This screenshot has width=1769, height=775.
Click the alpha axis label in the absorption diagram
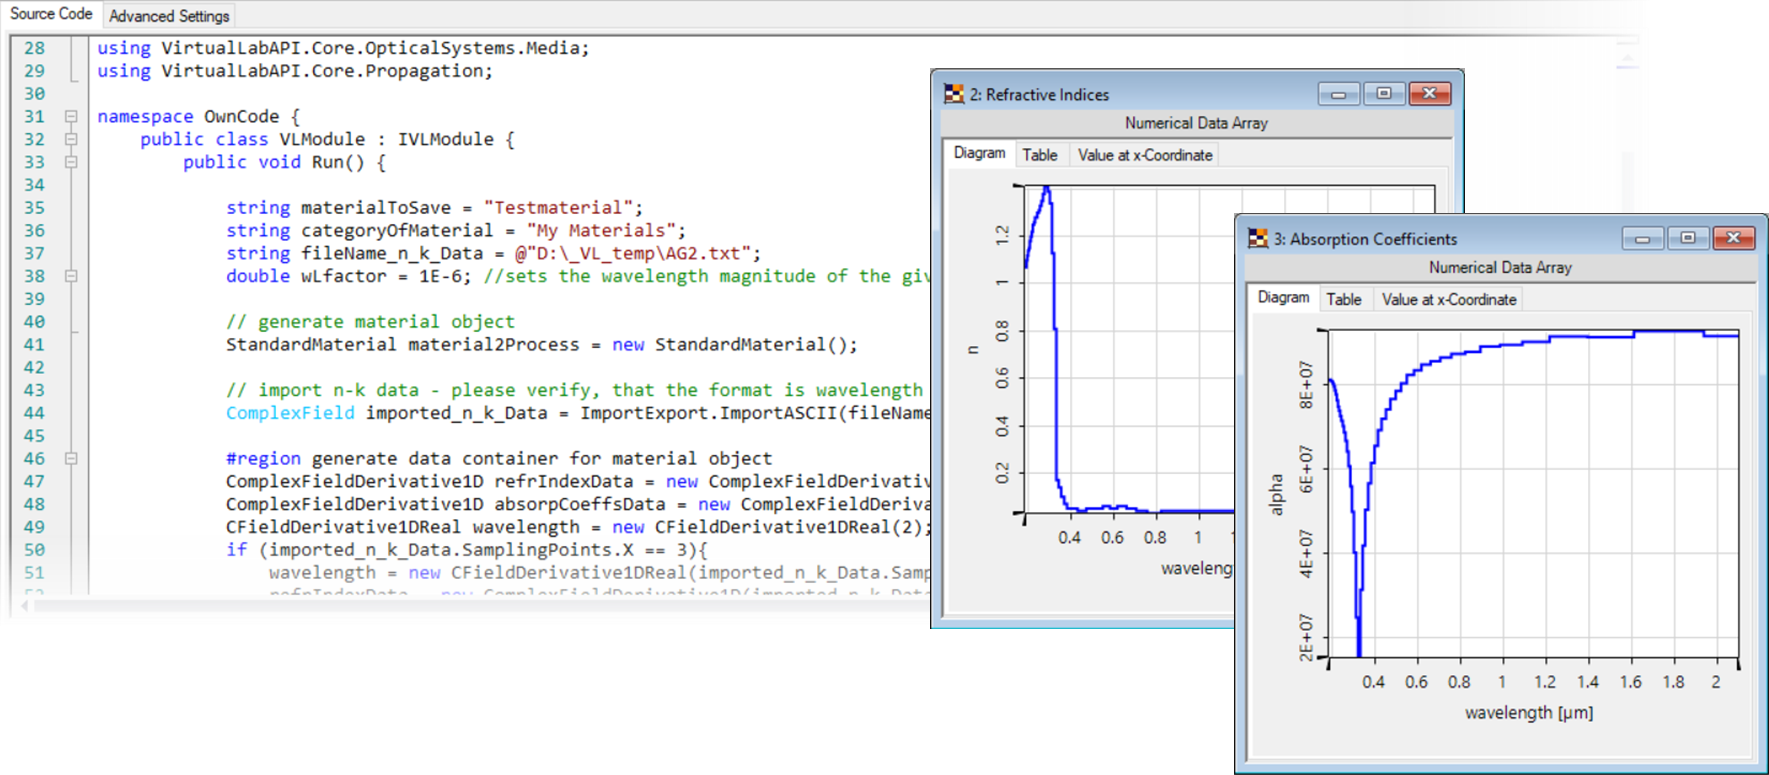tap(1275, 495)
